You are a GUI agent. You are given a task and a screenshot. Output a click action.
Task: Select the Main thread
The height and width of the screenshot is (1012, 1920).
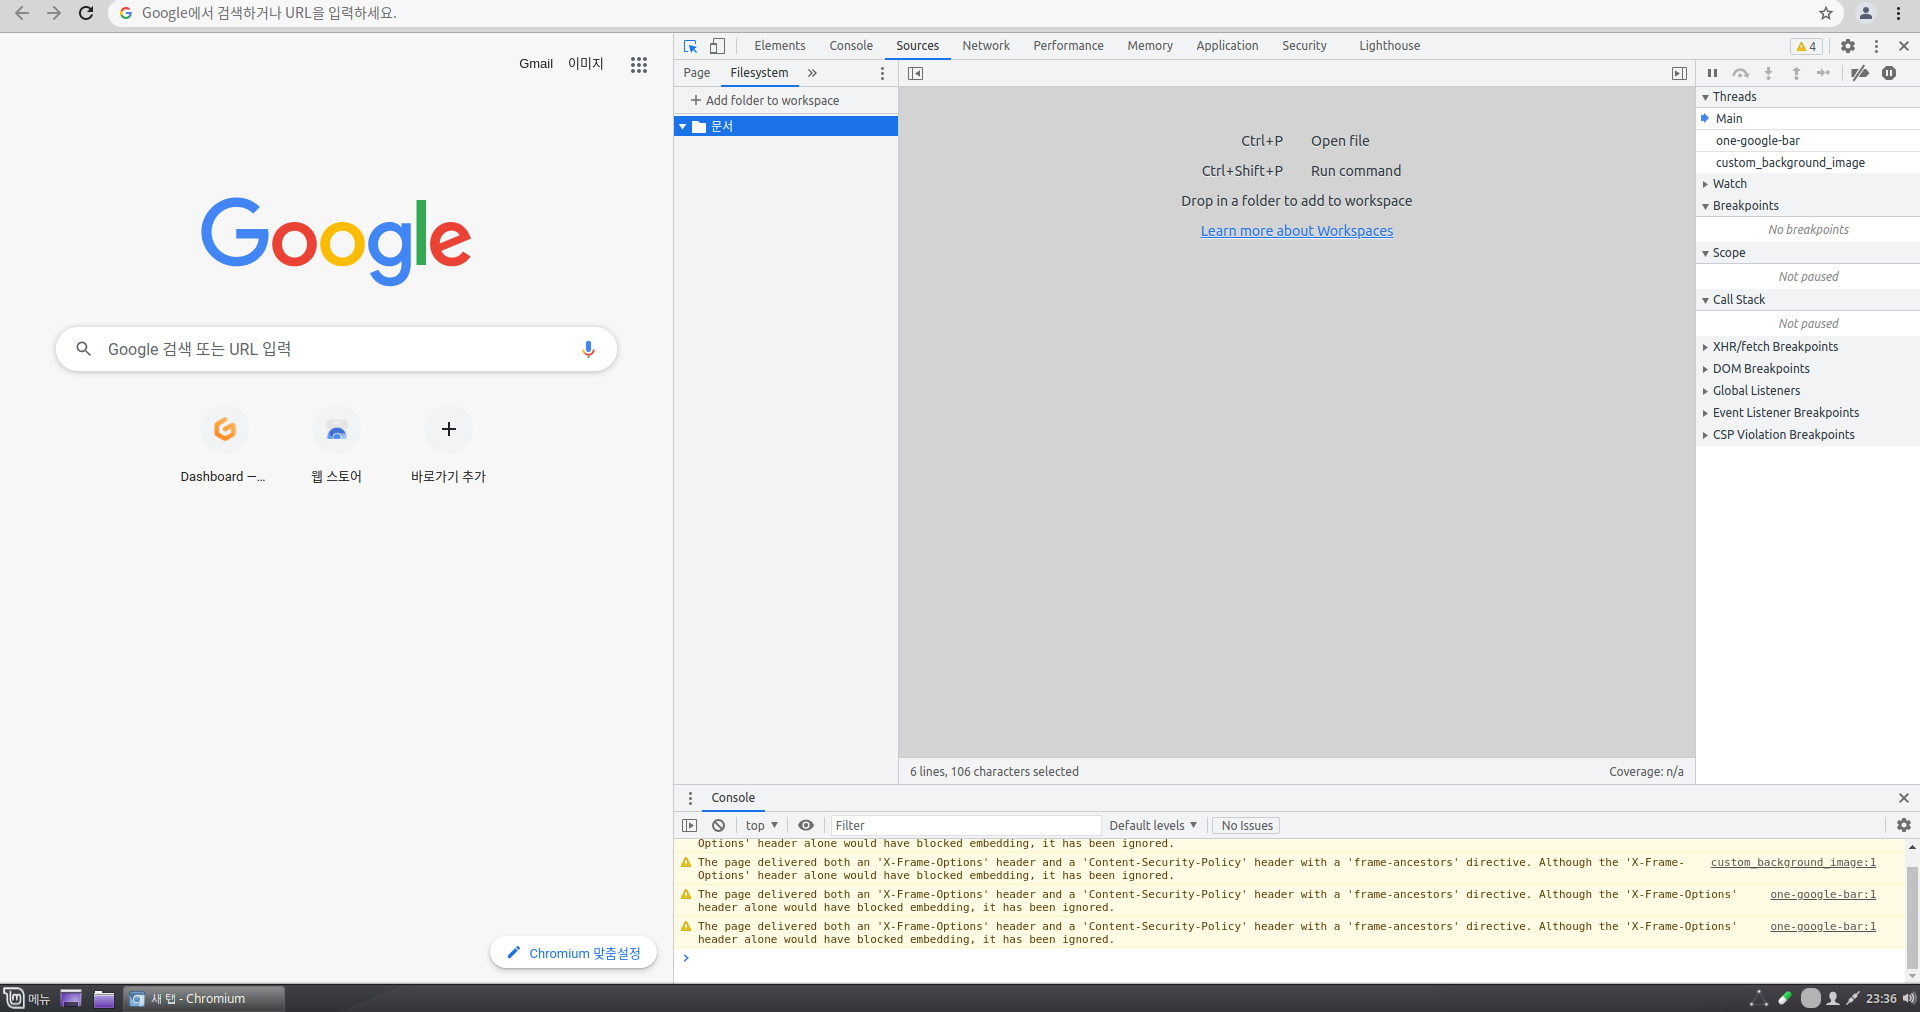1808,119
